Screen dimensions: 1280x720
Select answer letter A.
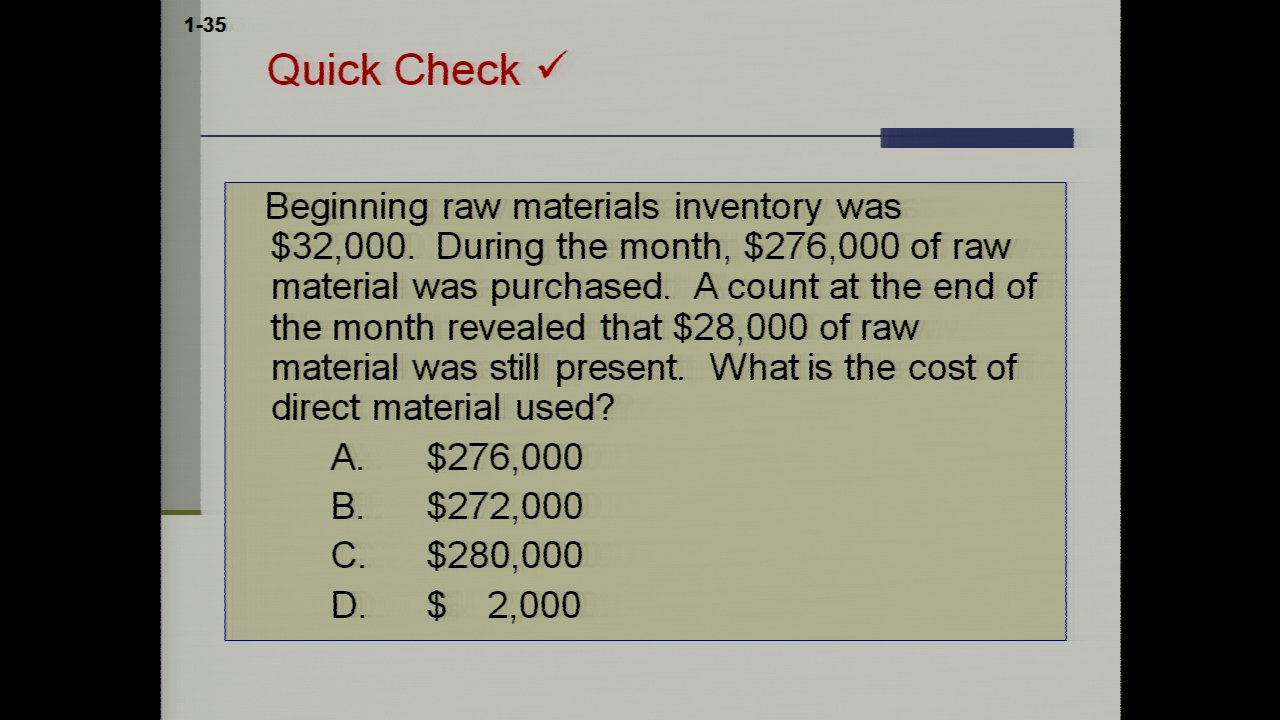point(346,457)
